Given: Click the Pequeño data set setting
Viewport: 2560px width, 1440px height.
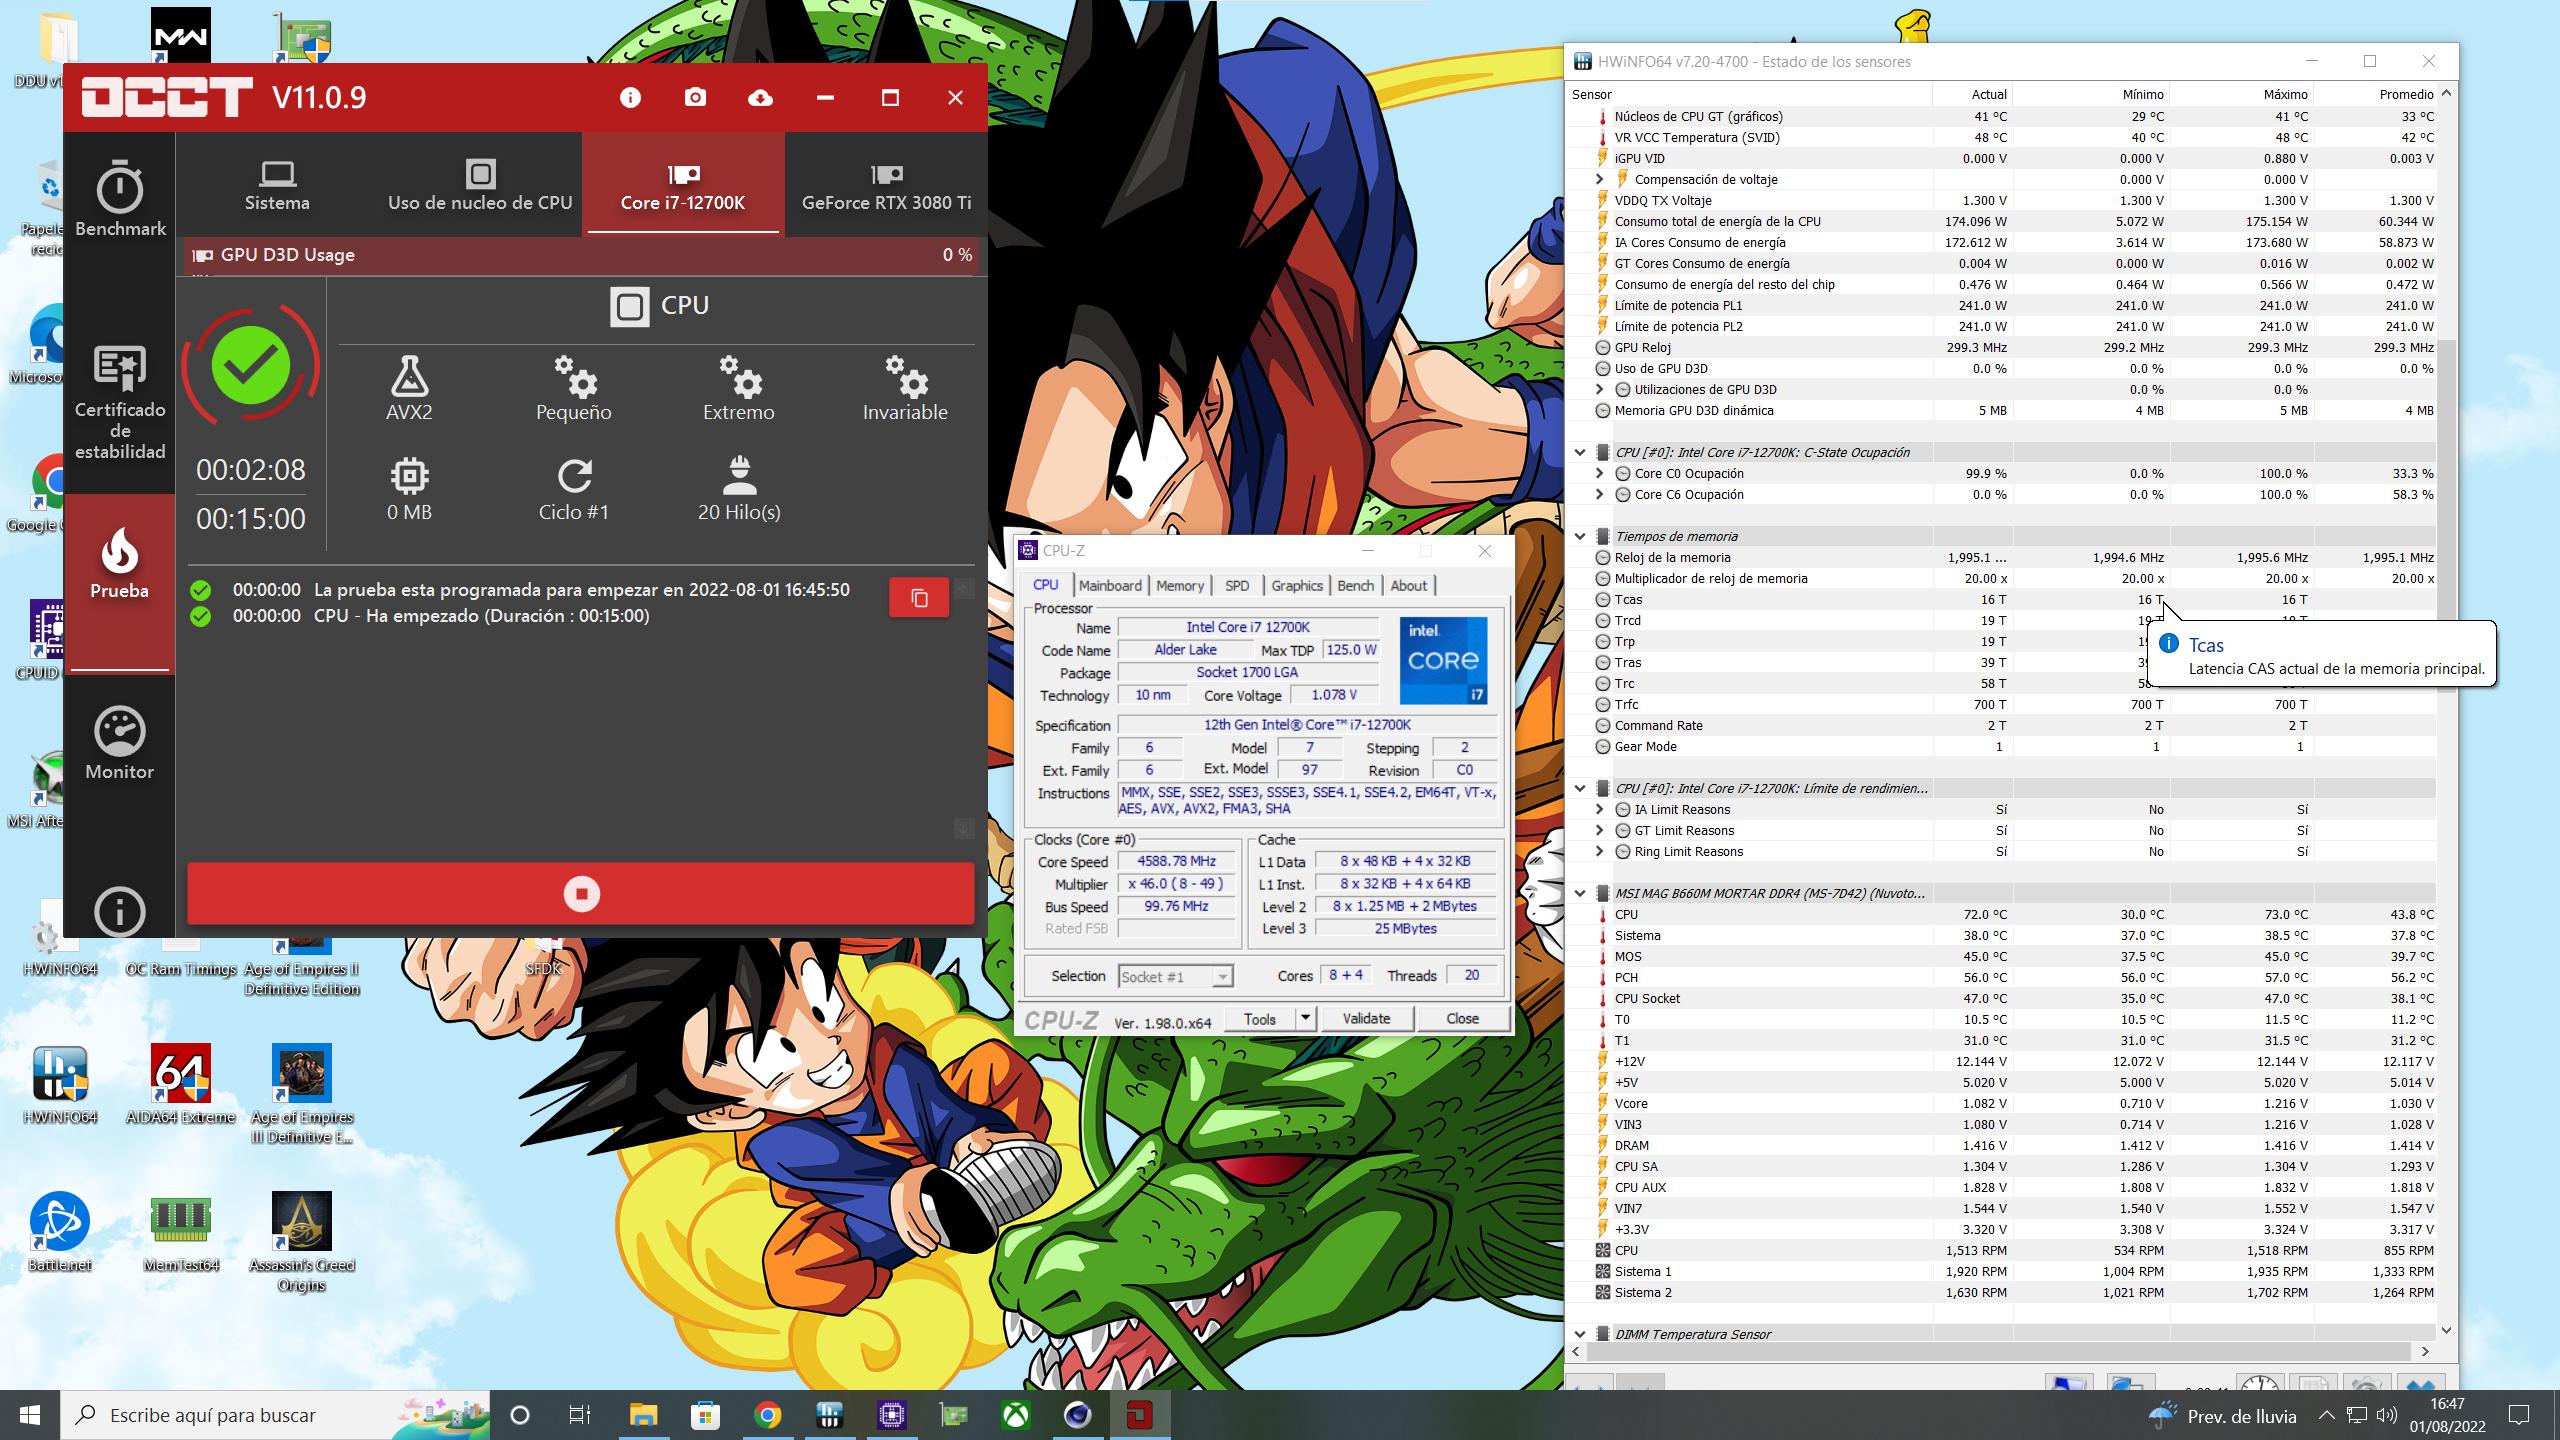Looking at the screenshot, I should [x=574, y=388].
